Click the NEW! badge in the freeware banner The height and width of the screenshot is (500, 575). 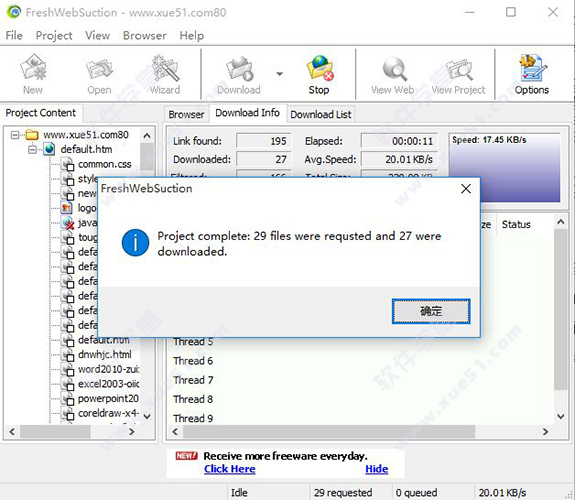tap(186, 456)
